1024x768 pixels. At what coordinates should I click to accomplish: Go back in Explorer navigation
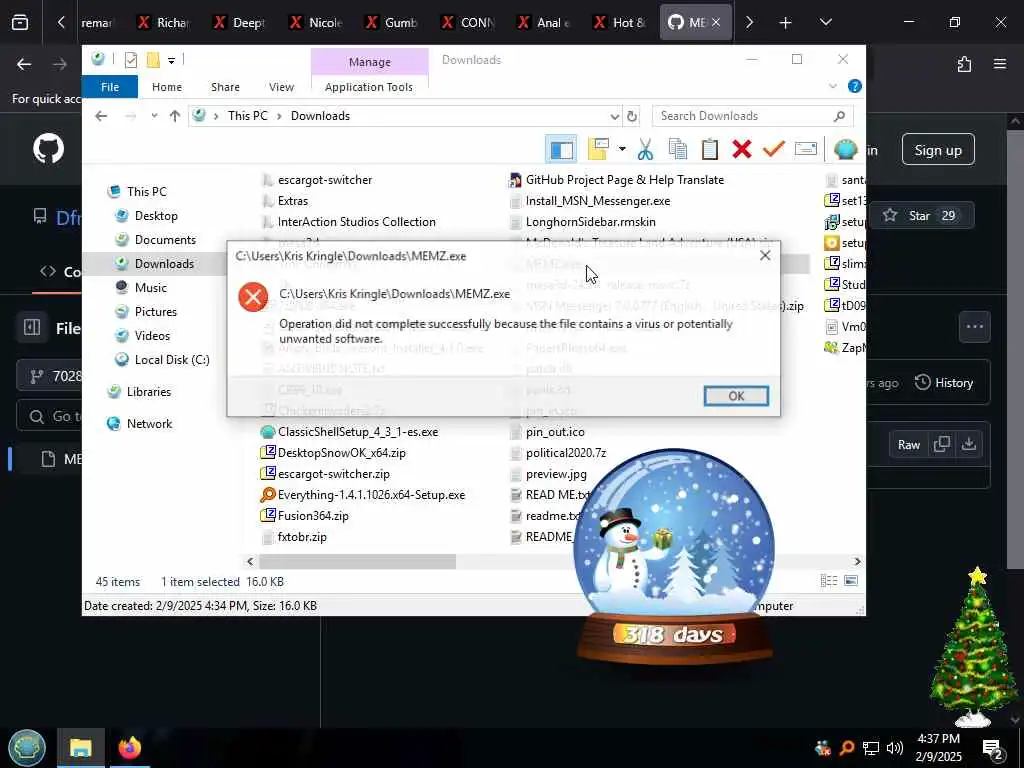point(101,116)
